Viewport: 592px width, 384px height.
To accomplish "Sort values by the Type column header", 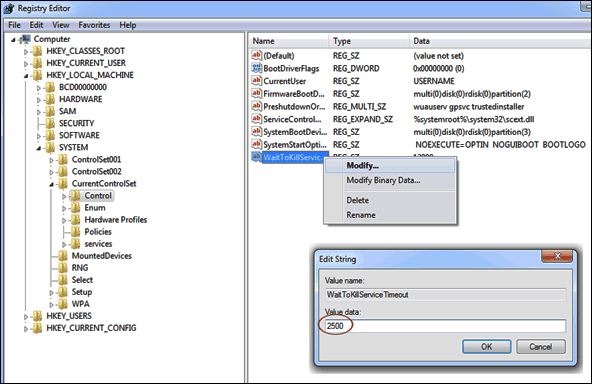I will tap(369, 41).
